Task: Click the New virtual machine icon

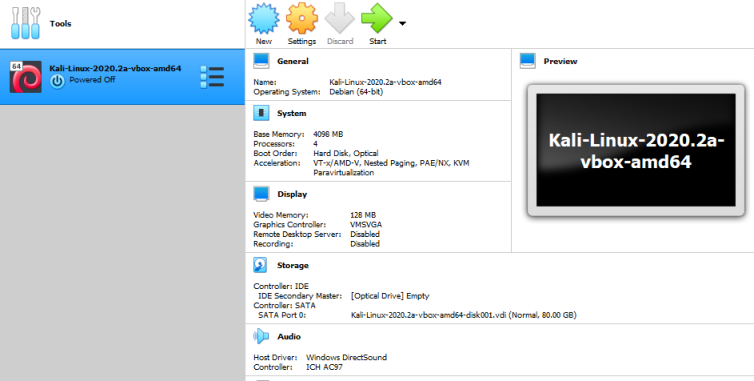Action: (x=264, y=19)
